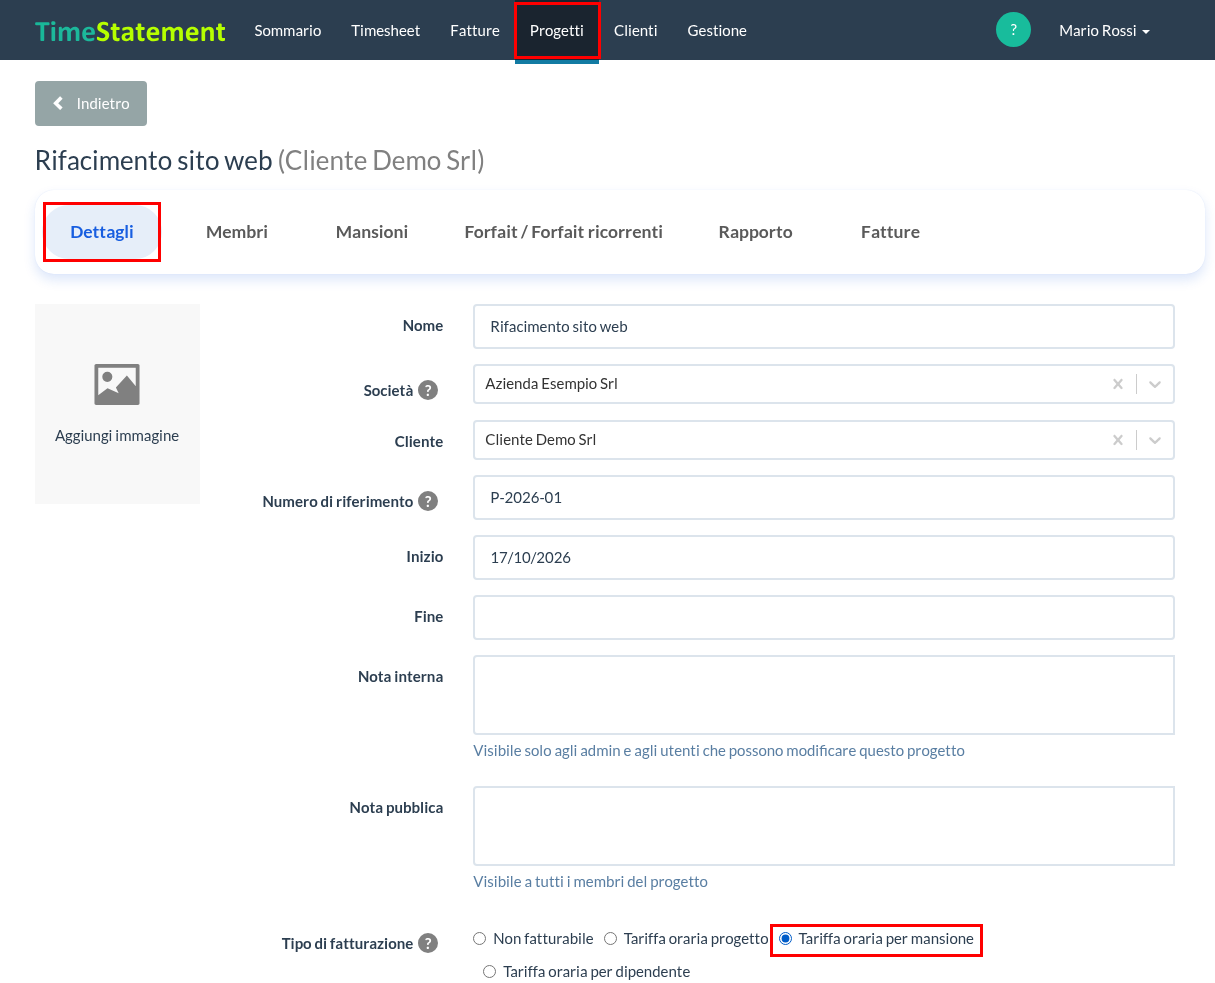Switch to the Membri tab
Image resolution: width=1215 pixels, height=983 pixels.
(x=237, y=232)
